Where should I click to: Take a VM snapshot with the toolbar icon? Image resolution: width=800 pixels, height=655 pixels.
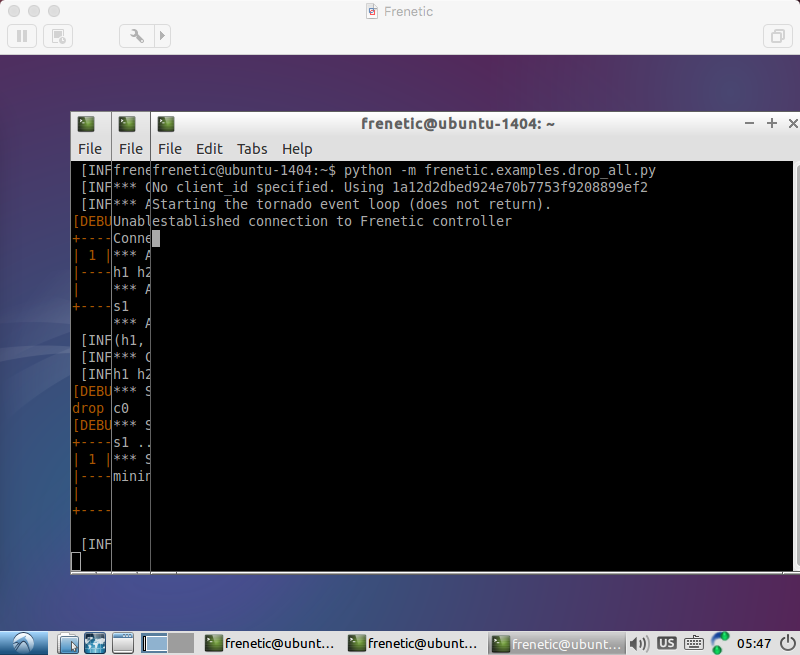58,36
